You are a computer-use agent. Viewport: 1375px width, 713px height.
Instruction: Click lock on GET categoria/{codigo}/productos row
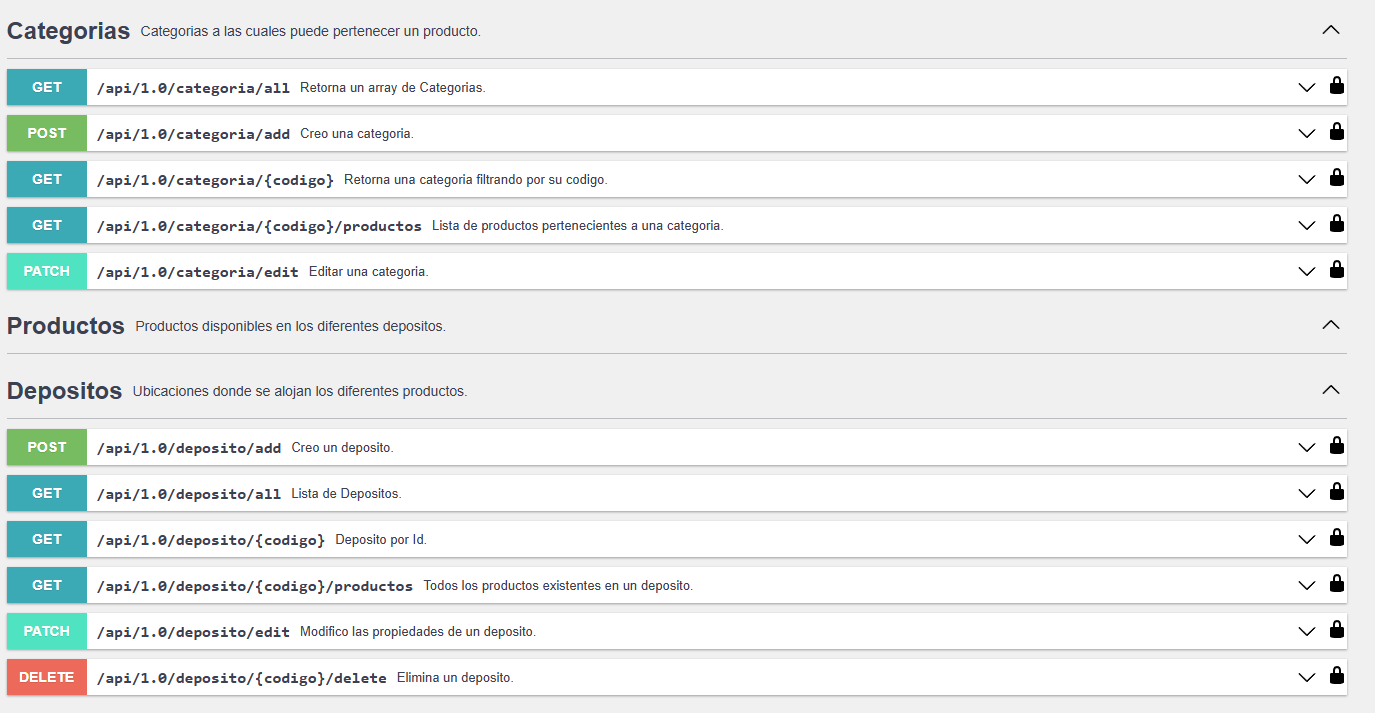tap(1336, 223)
